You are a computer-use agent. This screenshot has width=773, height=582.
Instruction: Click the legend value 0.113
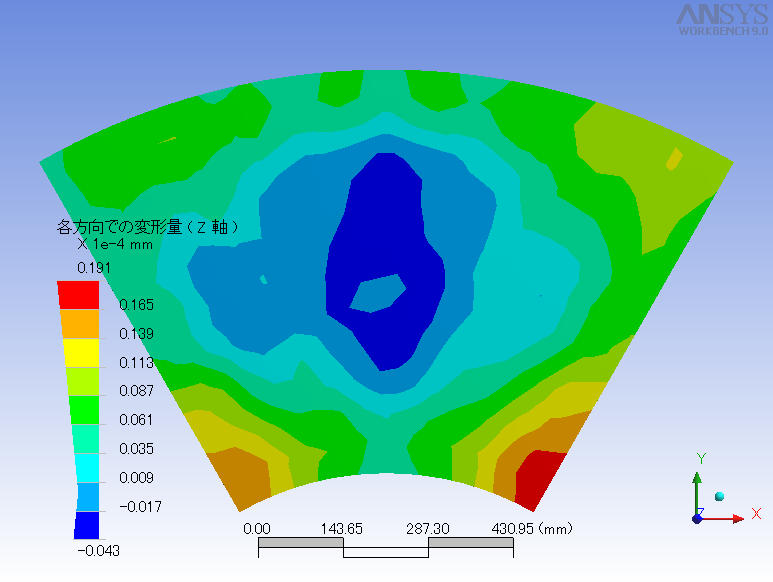tap(137, 363)
